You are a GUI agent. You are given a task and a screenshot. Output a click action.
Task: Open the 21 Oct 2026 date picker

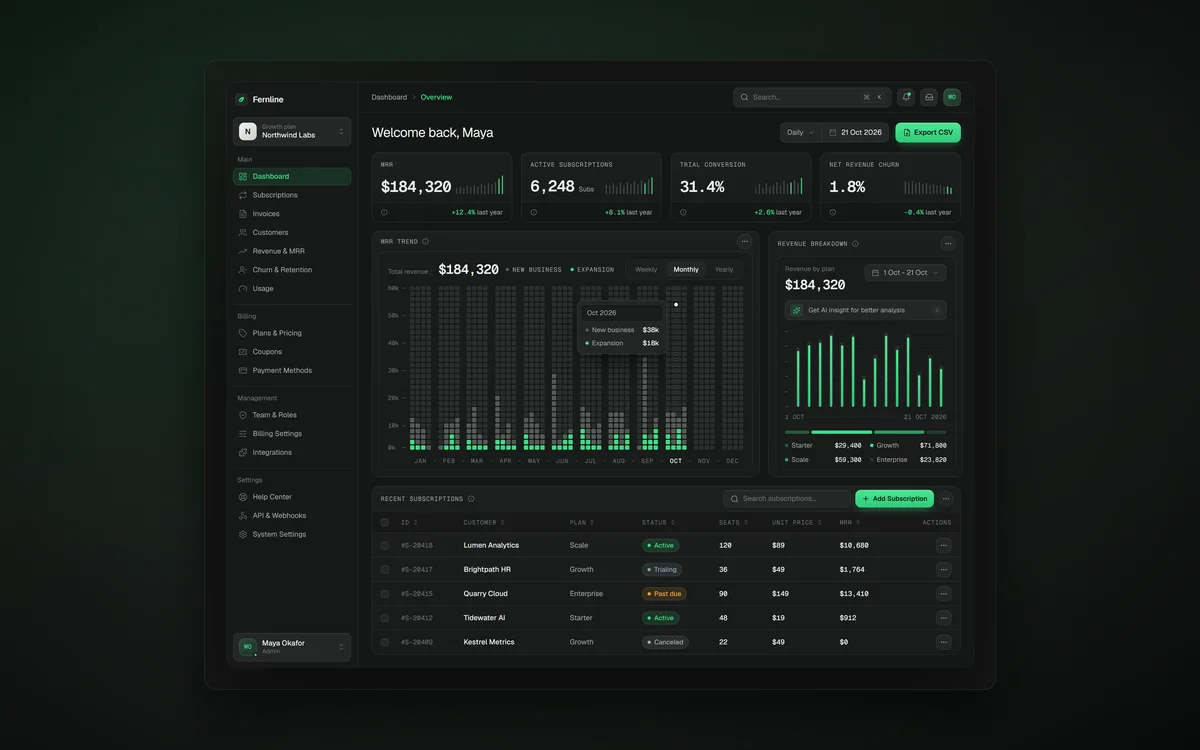pos(855,132)
